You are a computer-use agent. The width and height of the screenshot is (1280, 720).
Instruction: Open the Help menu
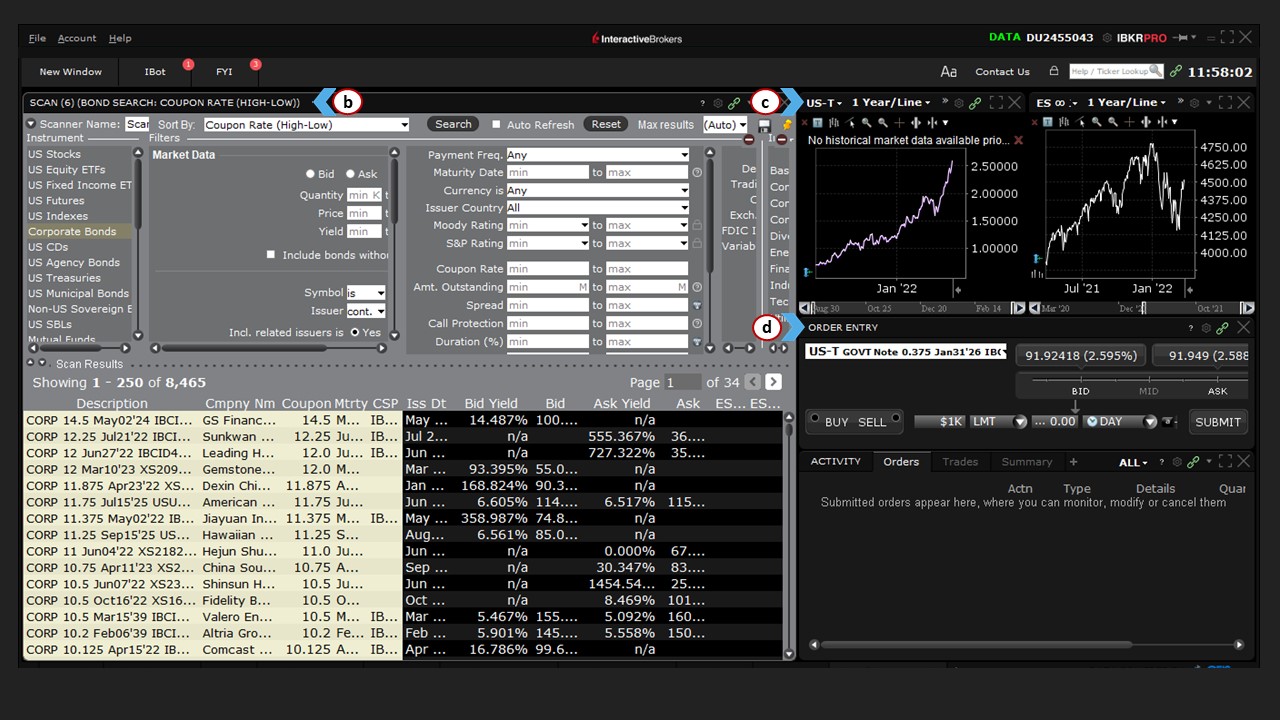click(120, 38)
